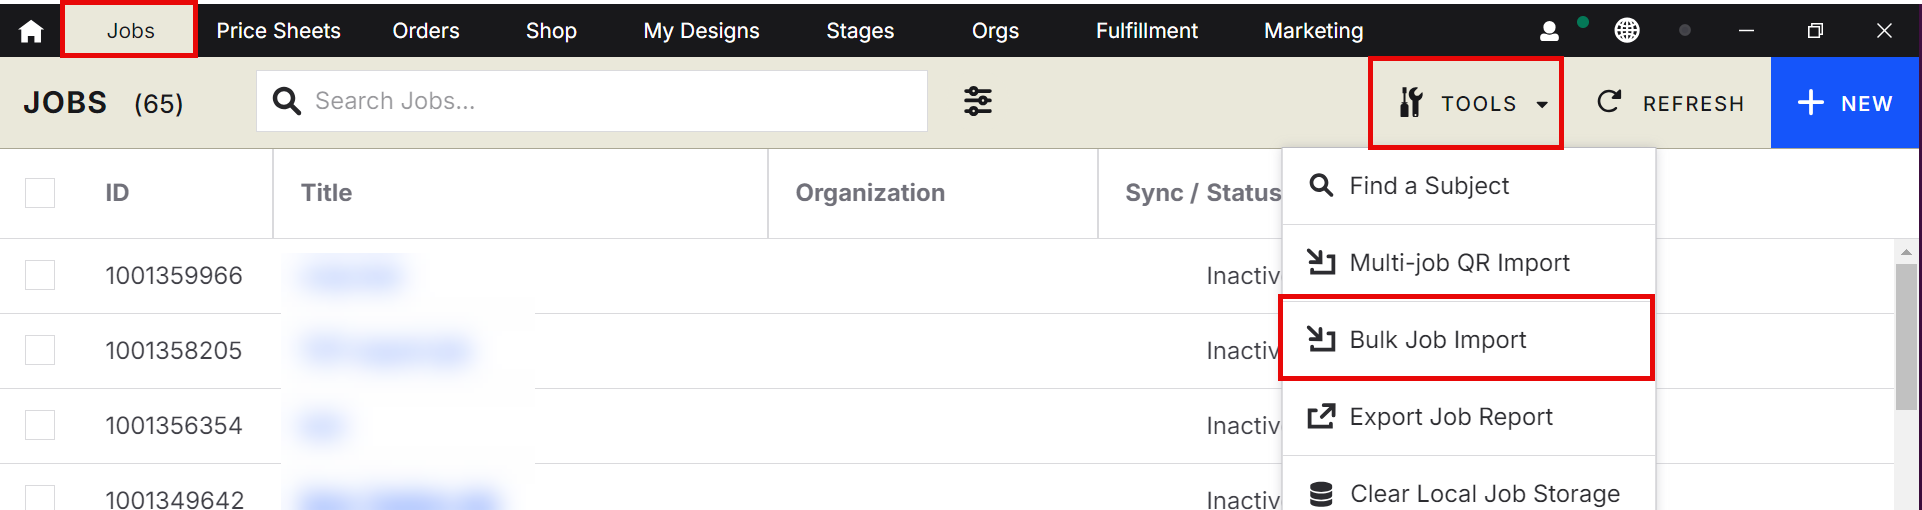Click the Export Job Report arrow icon
Image resolution: width=1922 pixels, height=510 pixels.
1321,416
